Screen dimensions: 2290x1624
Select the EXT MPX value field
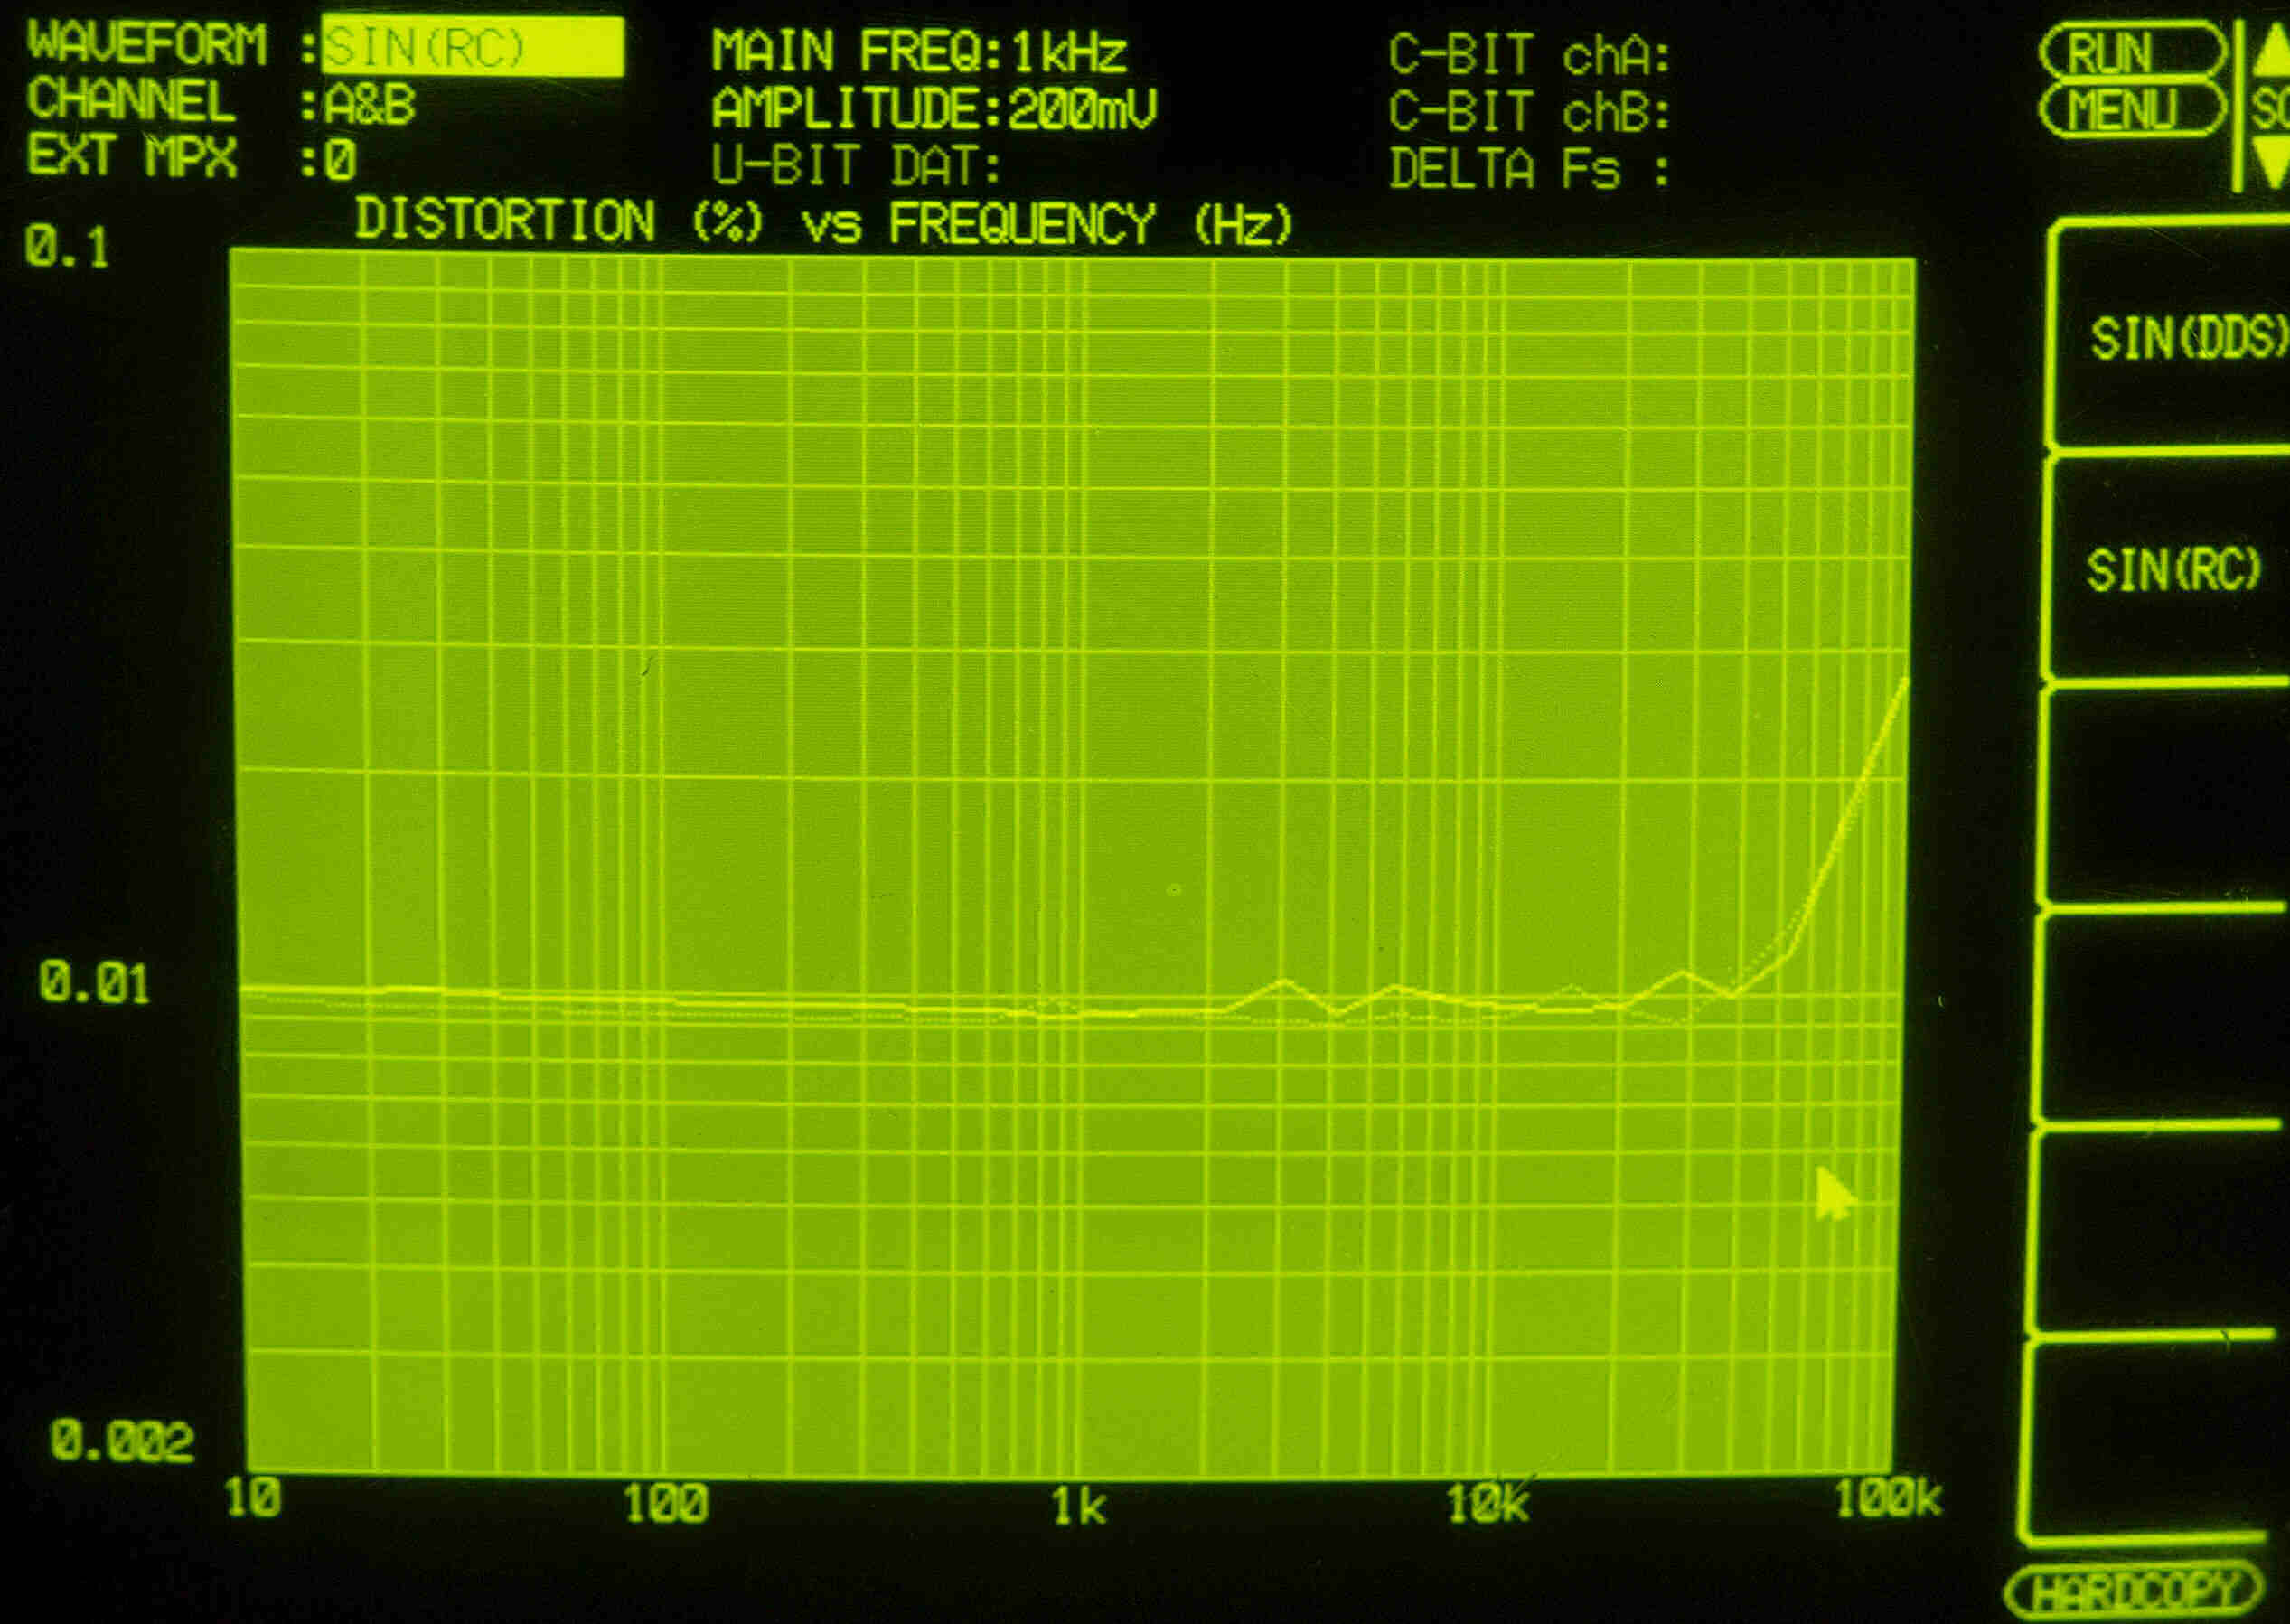coord(340,160)
